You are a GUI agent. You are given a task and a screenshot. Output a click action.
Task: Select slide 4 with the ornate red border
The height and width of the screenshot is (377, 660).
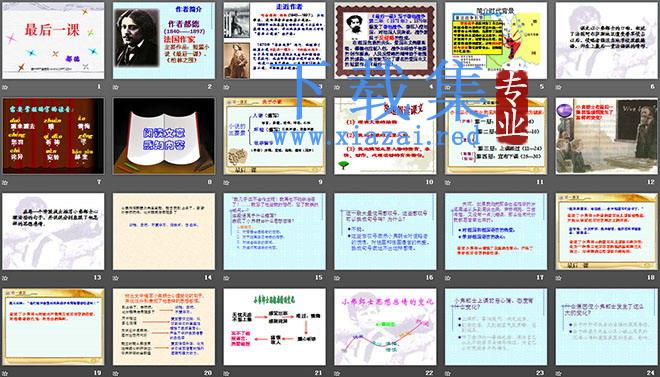385,41
